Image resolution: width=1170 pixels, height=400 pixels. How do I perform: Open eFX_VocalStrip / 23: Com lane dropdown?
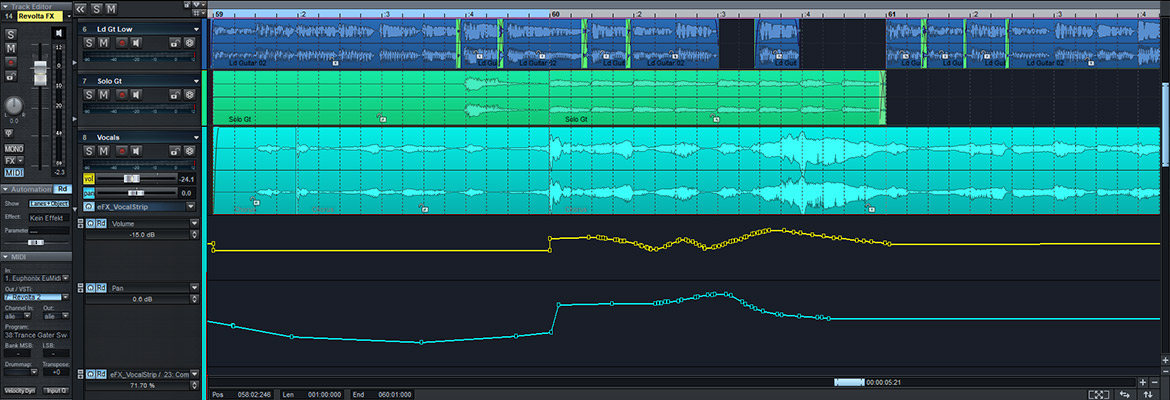[x=194, y=374]
